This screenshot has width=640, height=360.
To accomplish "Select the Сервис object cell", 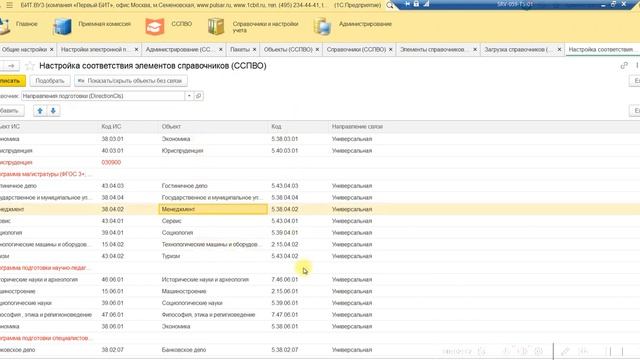I will pyautogui.click(x=213, y=221).
